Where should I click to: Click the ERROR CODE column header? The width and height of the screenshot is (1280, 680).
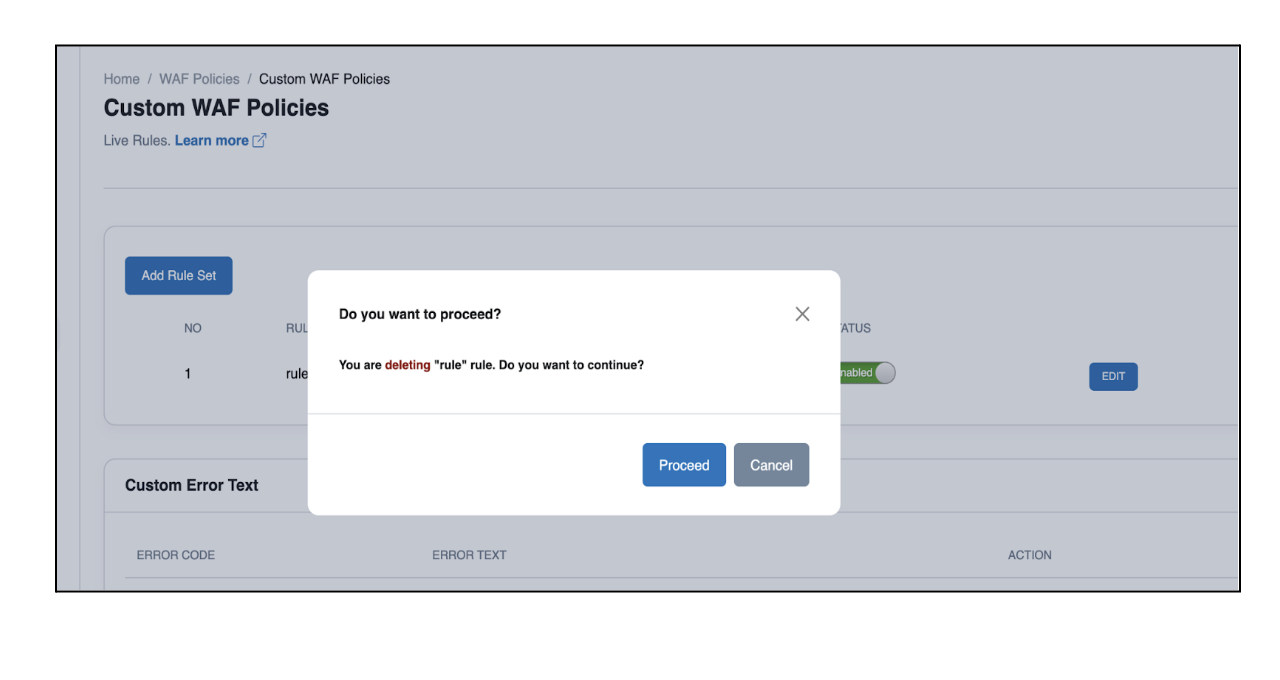(x=176, y=555)
